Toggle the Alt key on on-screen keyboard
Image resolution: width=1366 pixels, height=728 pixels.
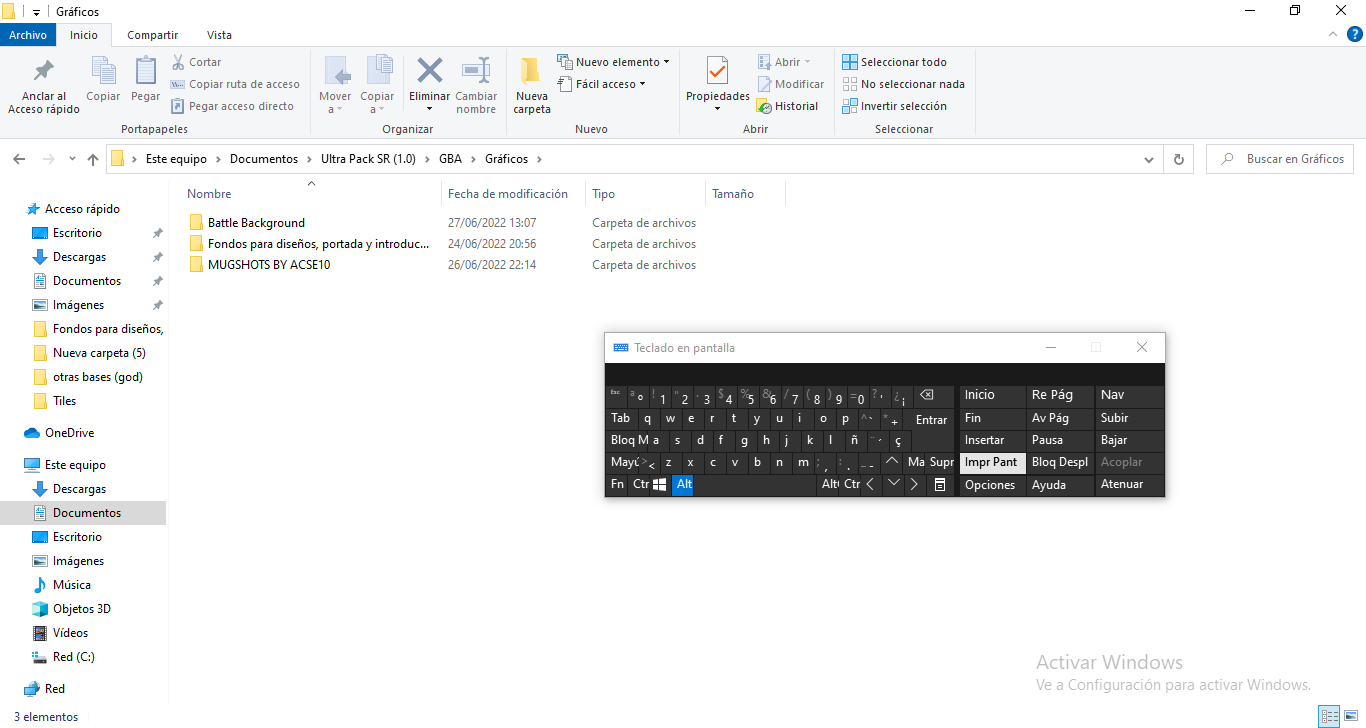683,484
